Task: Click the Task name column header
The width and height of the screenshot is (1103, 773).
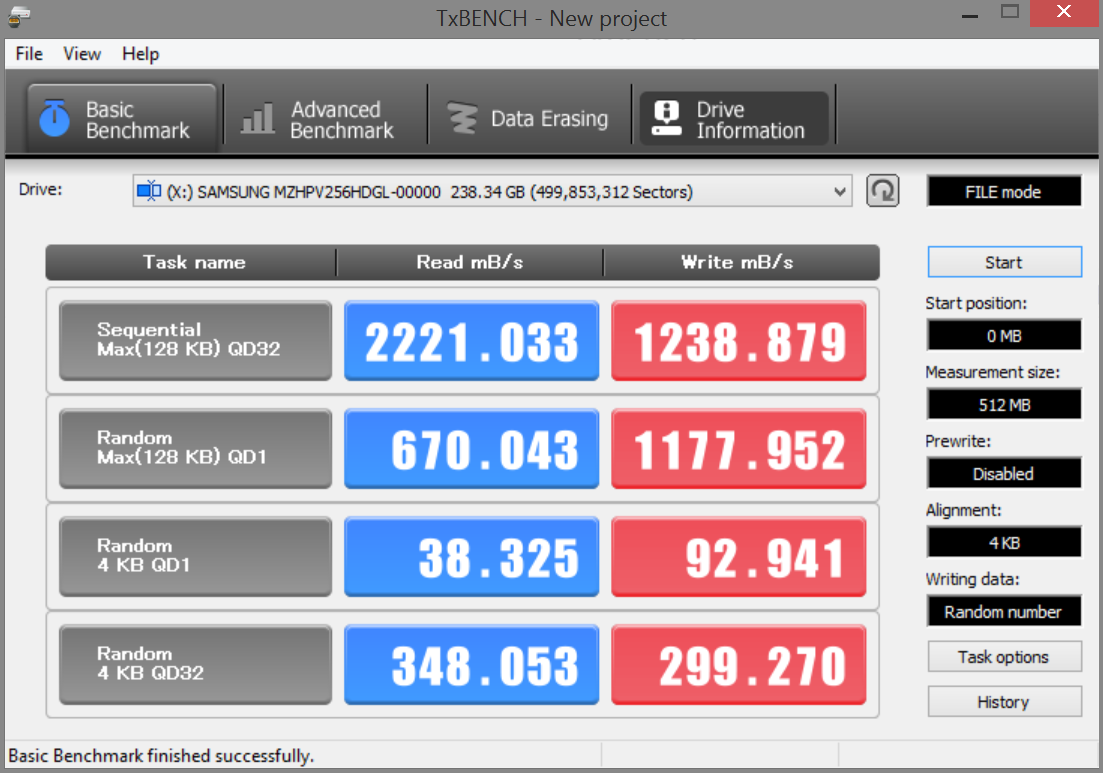Action: coord(191,262)
